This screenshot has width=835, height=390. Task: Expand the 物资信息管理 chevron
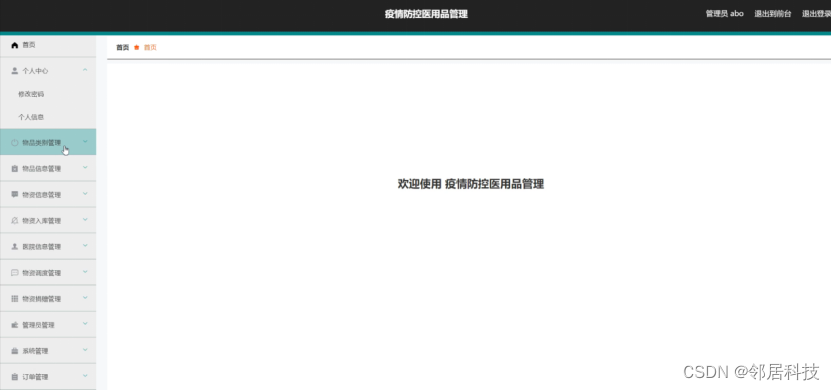click(85, 194)
